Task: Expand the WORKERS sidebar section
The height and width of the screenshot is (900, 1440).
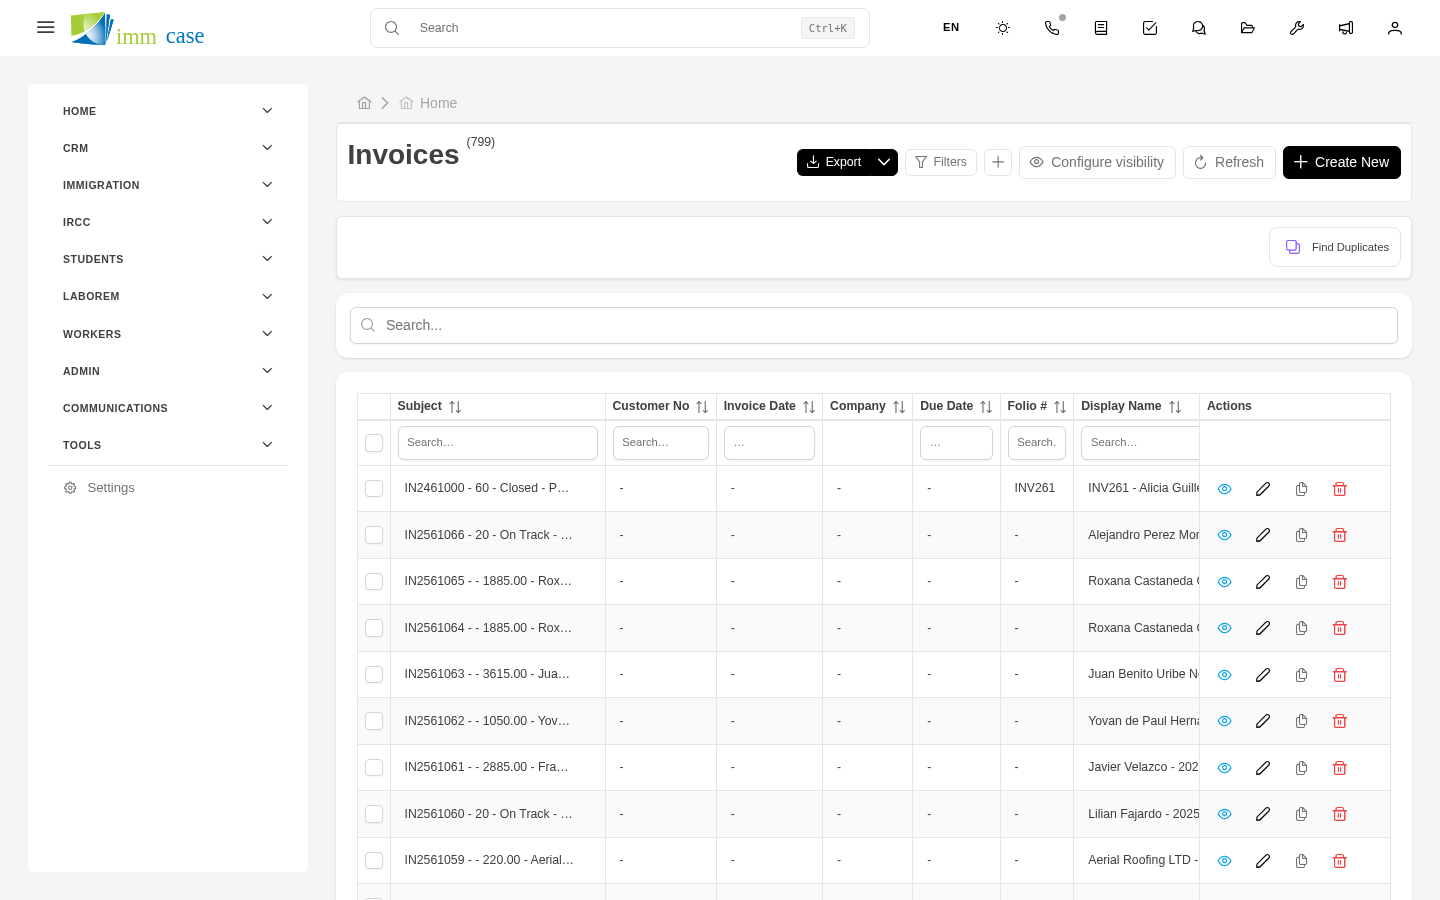Action: 167,334
